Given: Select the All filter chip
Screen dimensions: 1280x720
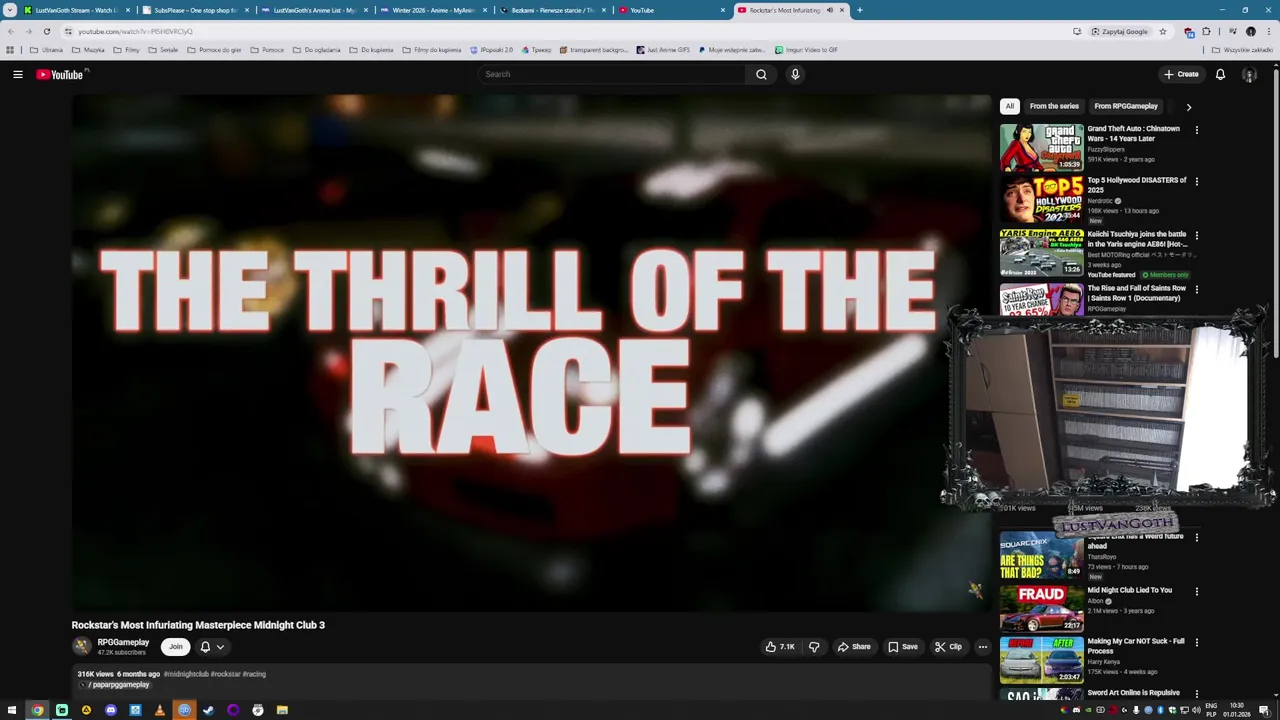Looking at the screenshot, I should coord(1010,106).
